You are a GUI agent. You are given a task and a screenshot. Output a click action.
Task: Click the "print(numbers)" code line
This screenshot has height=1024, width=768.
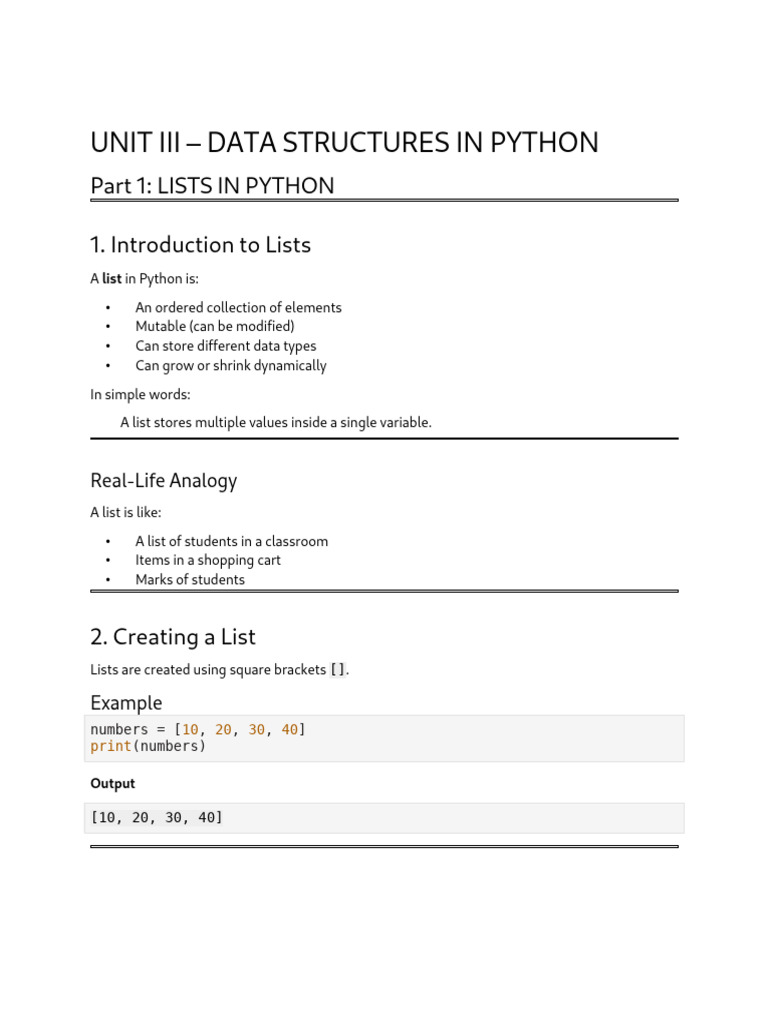pos(148,746)
